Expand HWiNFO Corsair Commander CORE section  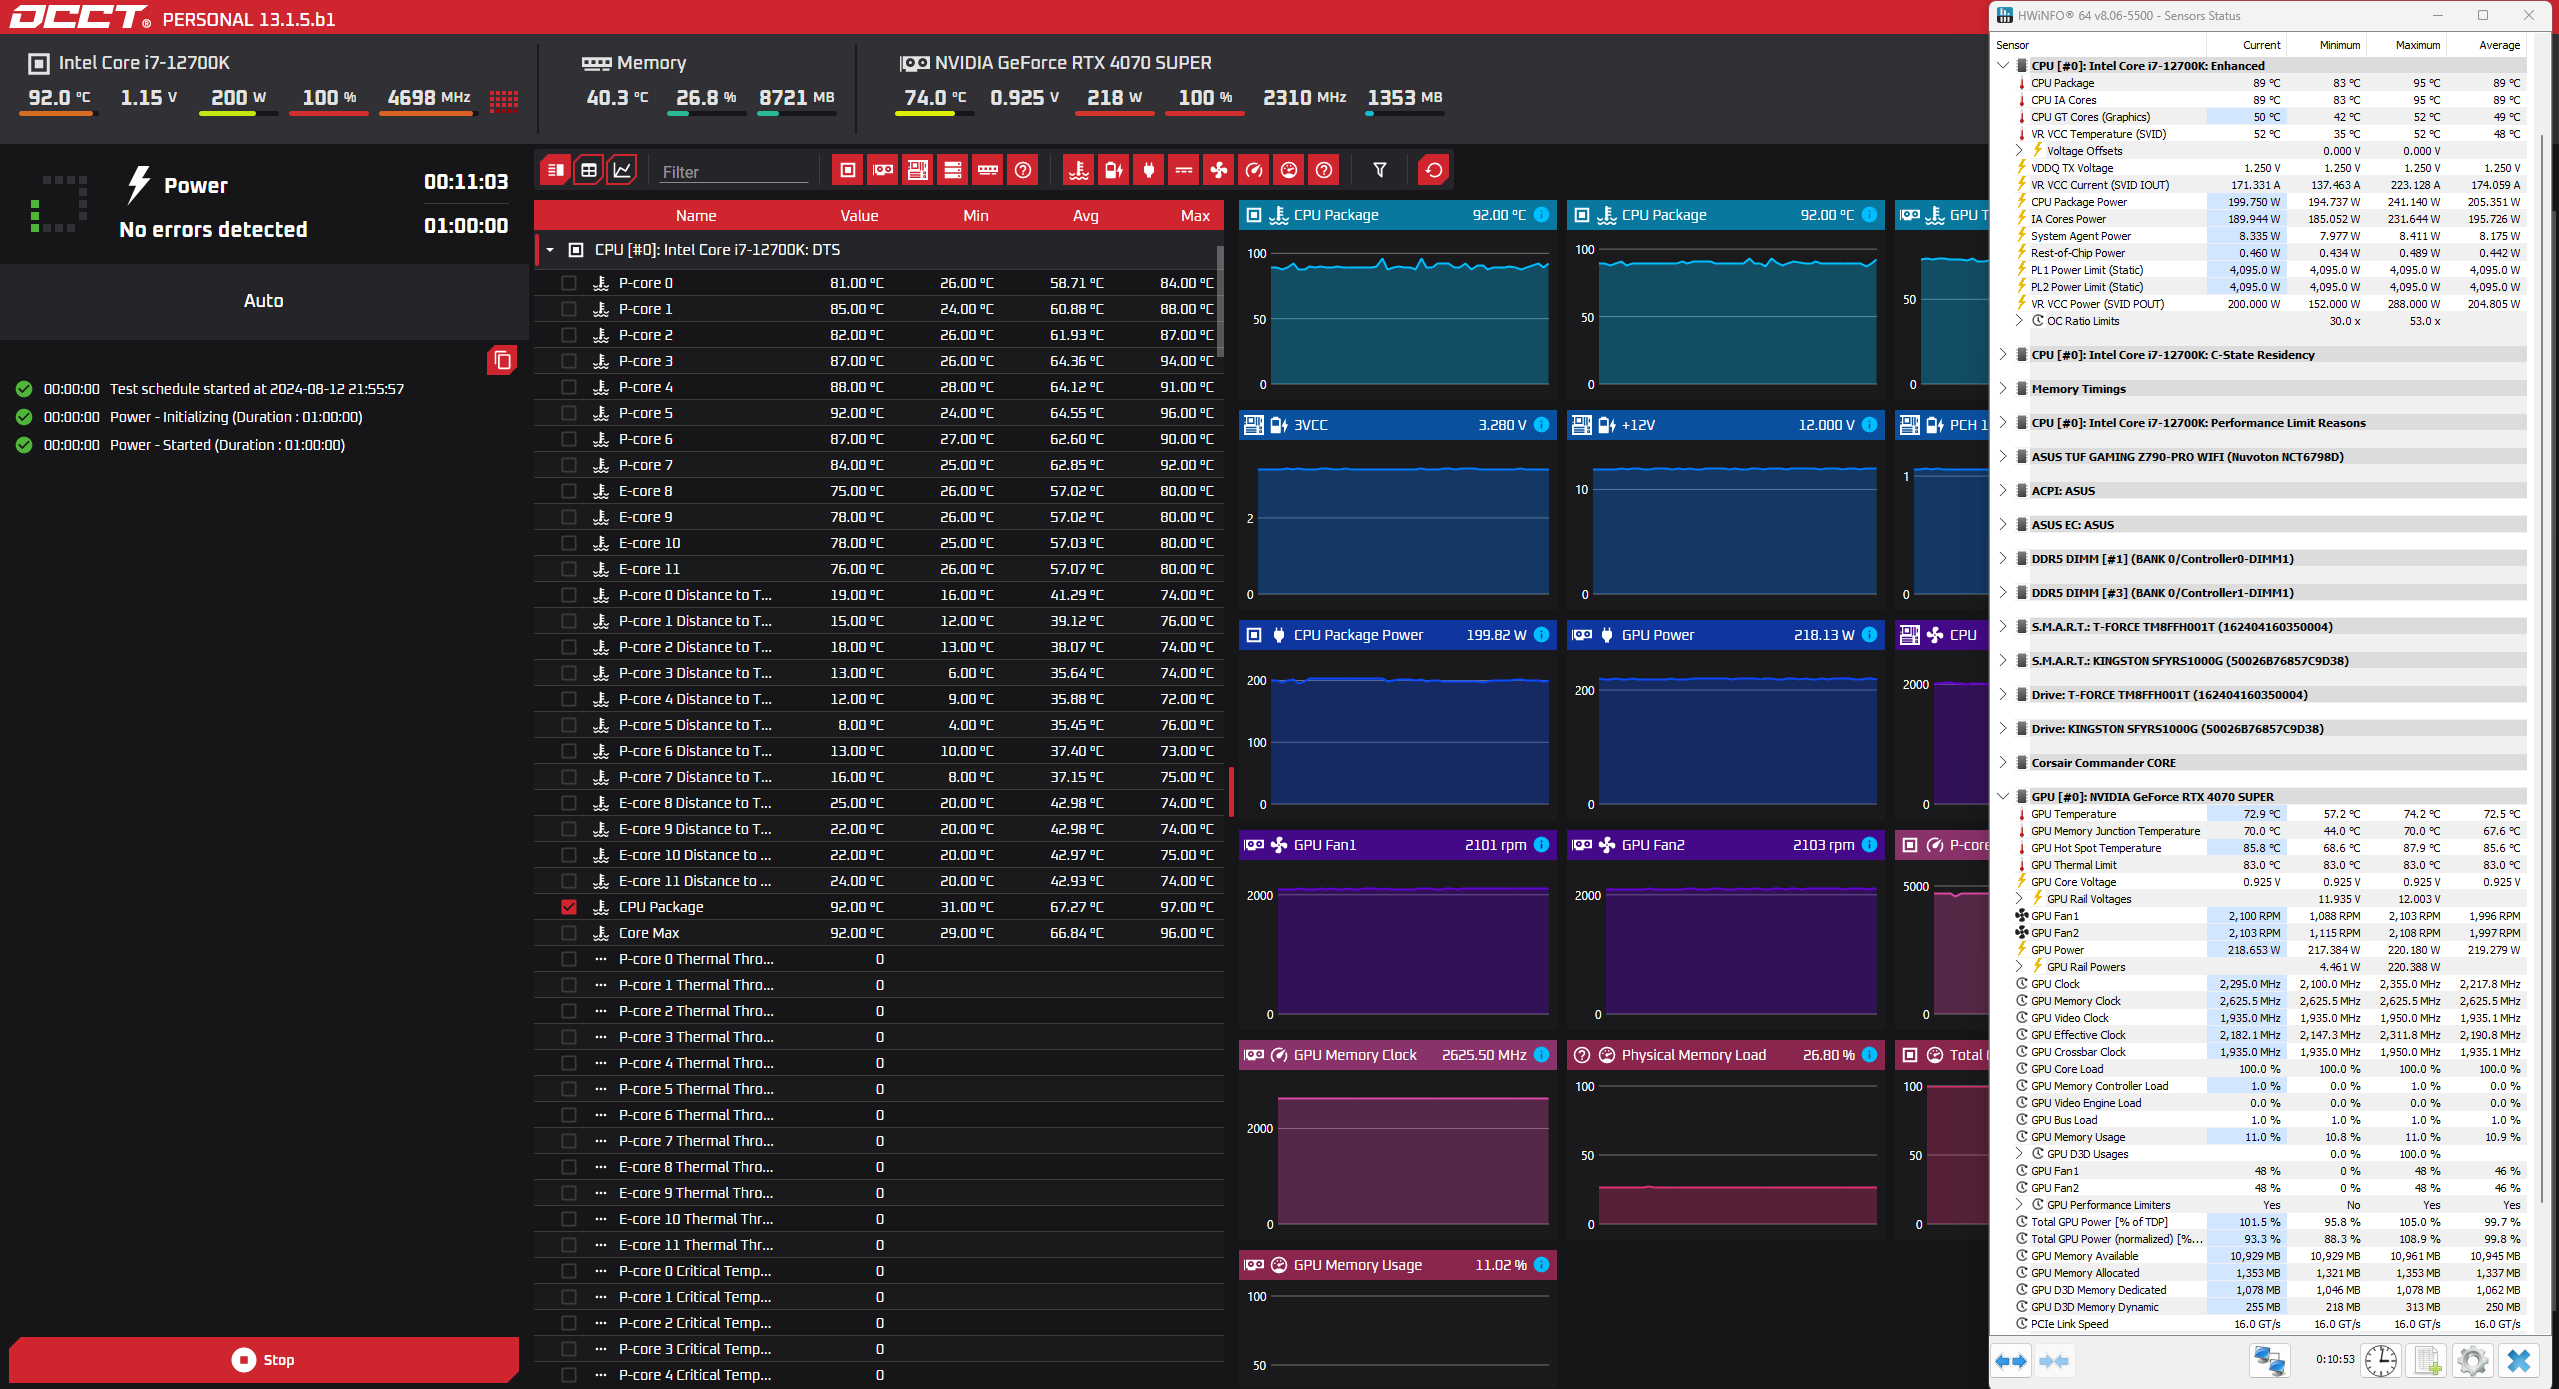point(2003,763)
